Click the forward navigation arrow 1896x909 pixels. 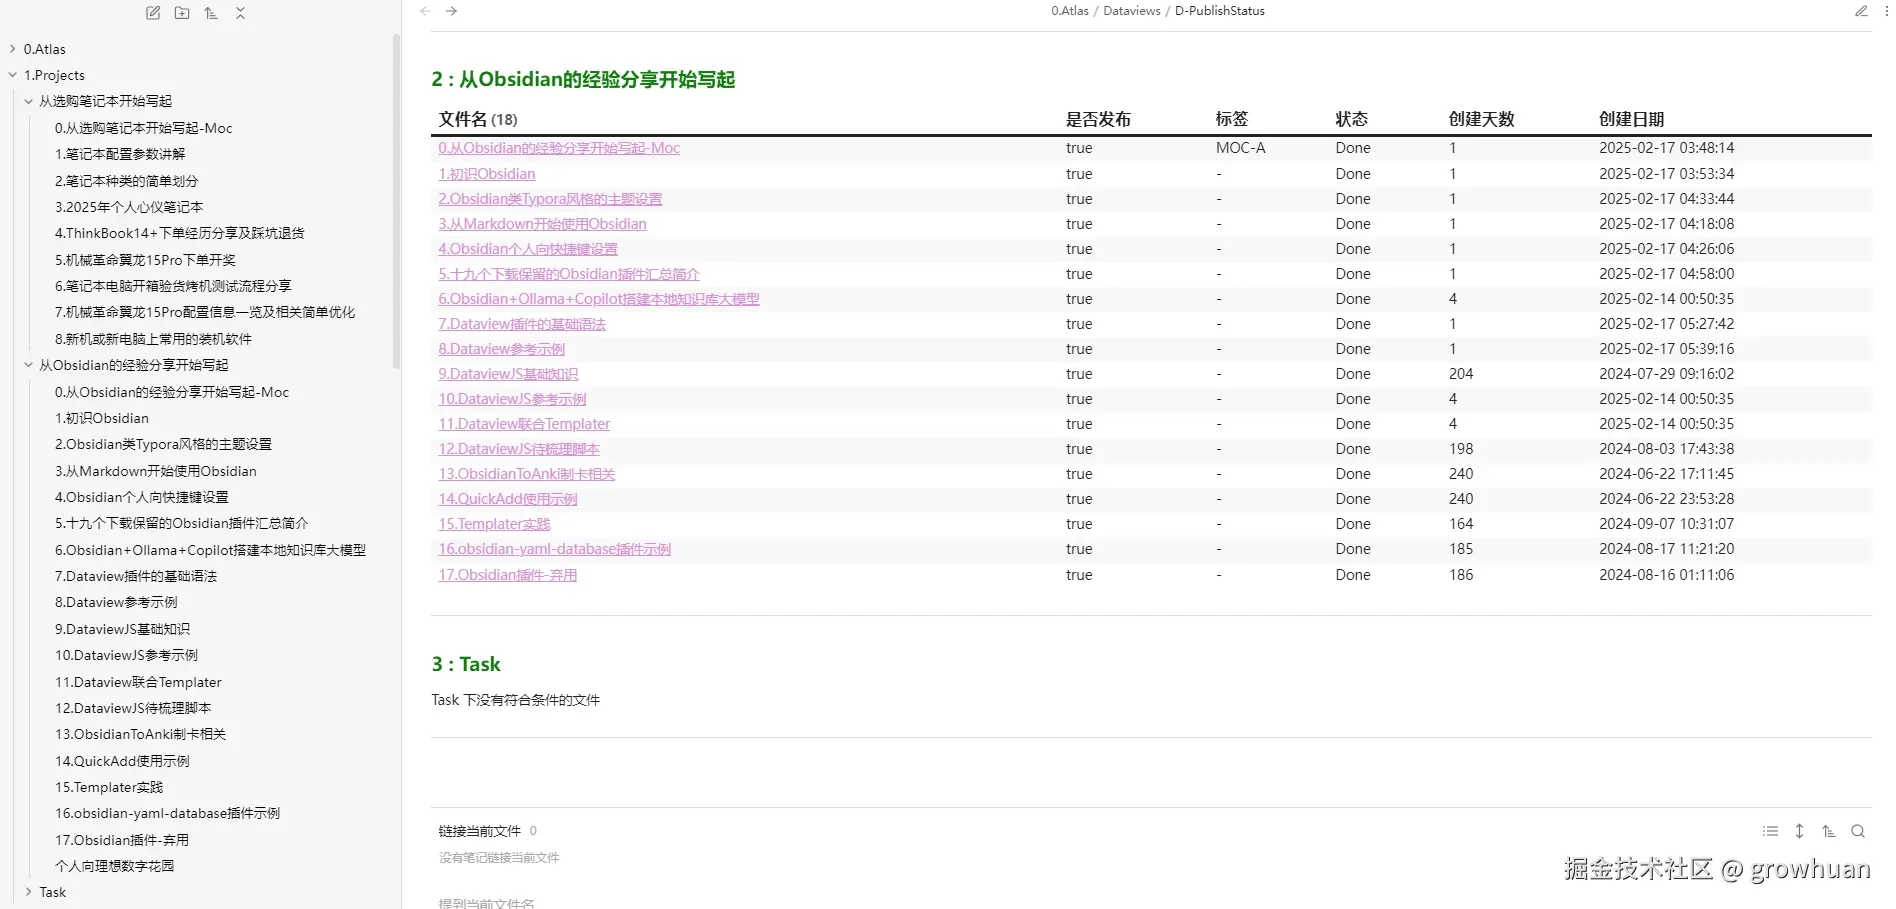[452, 11]
